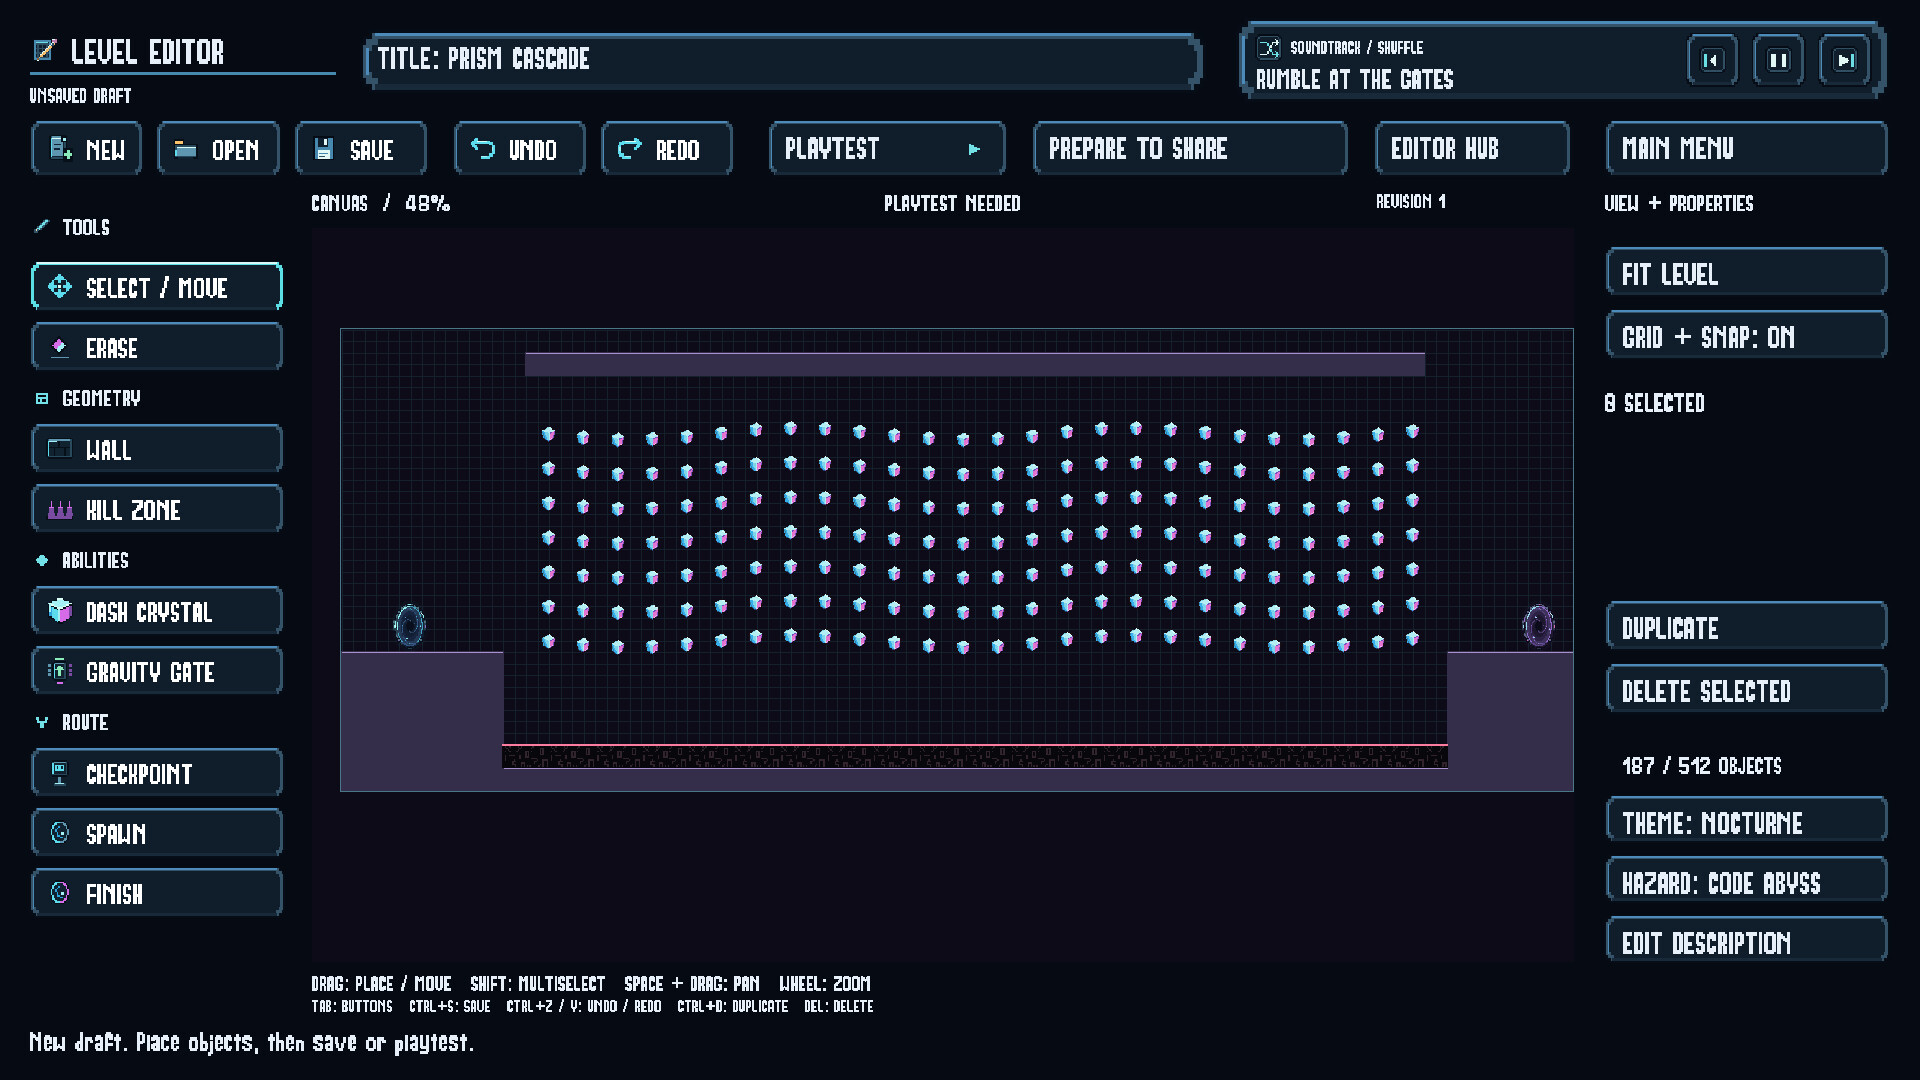Click the "8 Selected" text

tap(1655, 403)
